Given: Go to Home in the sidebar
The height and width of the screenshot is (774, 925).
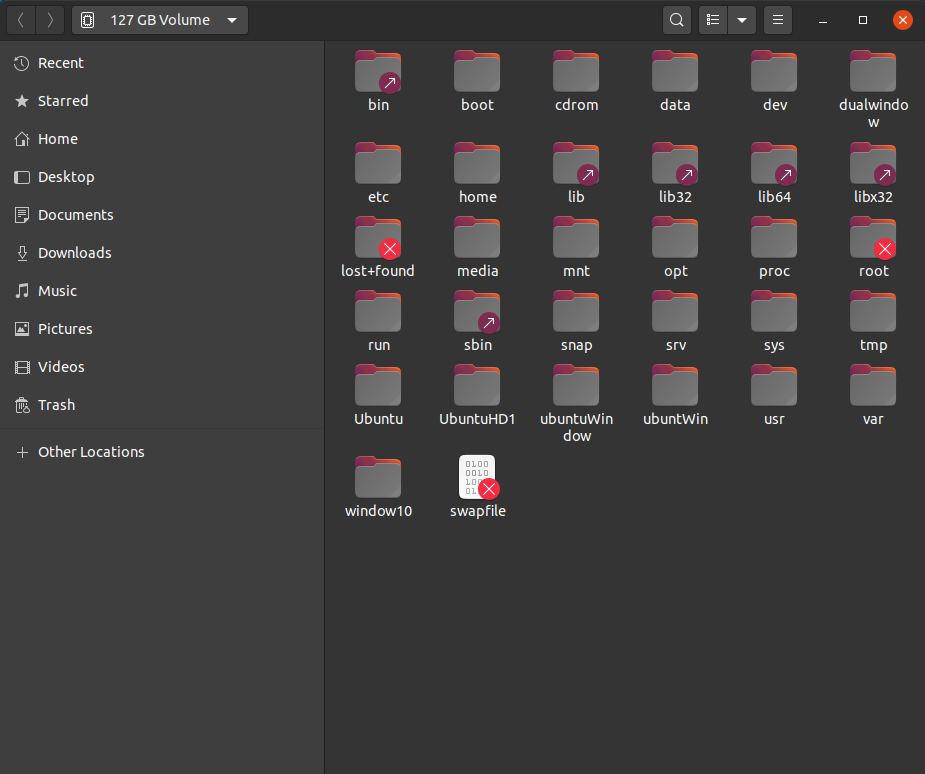Looking at the screenshot, I should (162, 139).
